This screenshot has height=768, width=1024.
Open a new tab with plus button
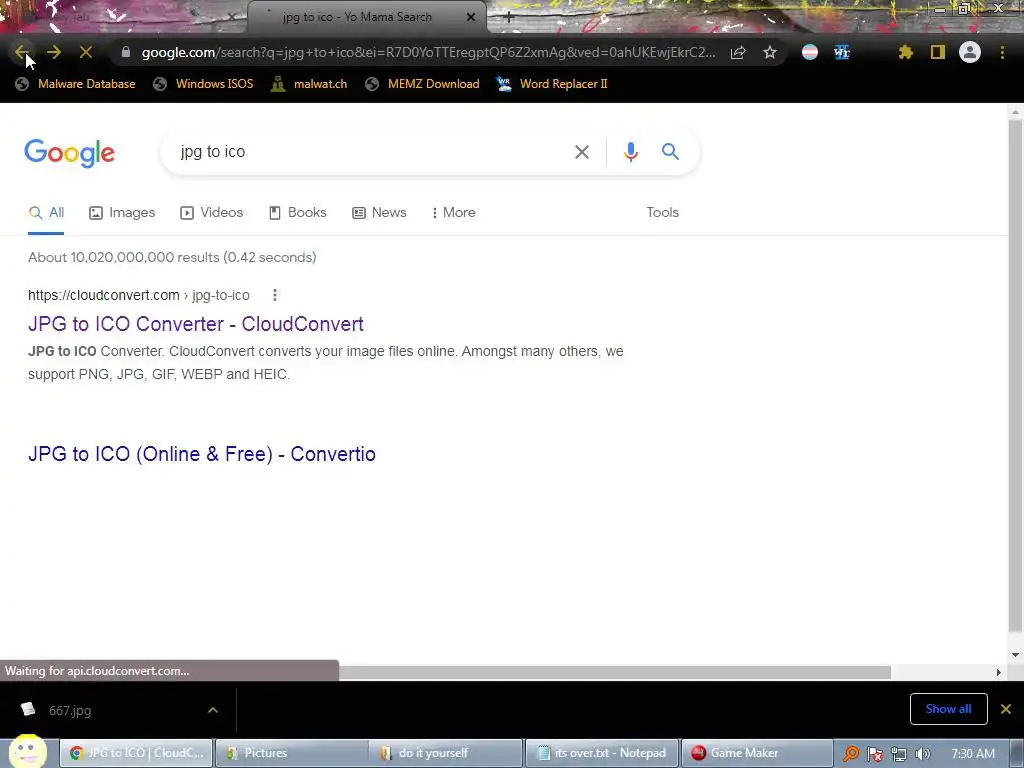point(509,17)
